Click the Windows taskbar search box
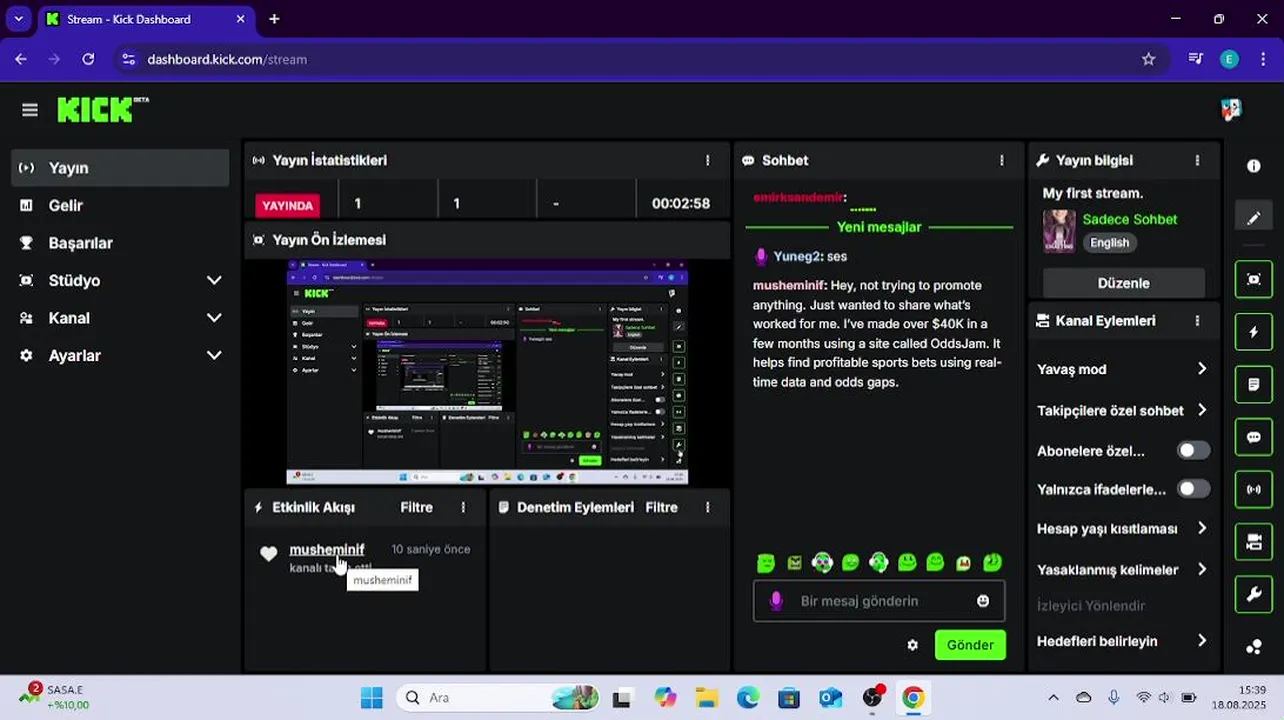This screenshot has width=1284, height=720. coord(498,698)
